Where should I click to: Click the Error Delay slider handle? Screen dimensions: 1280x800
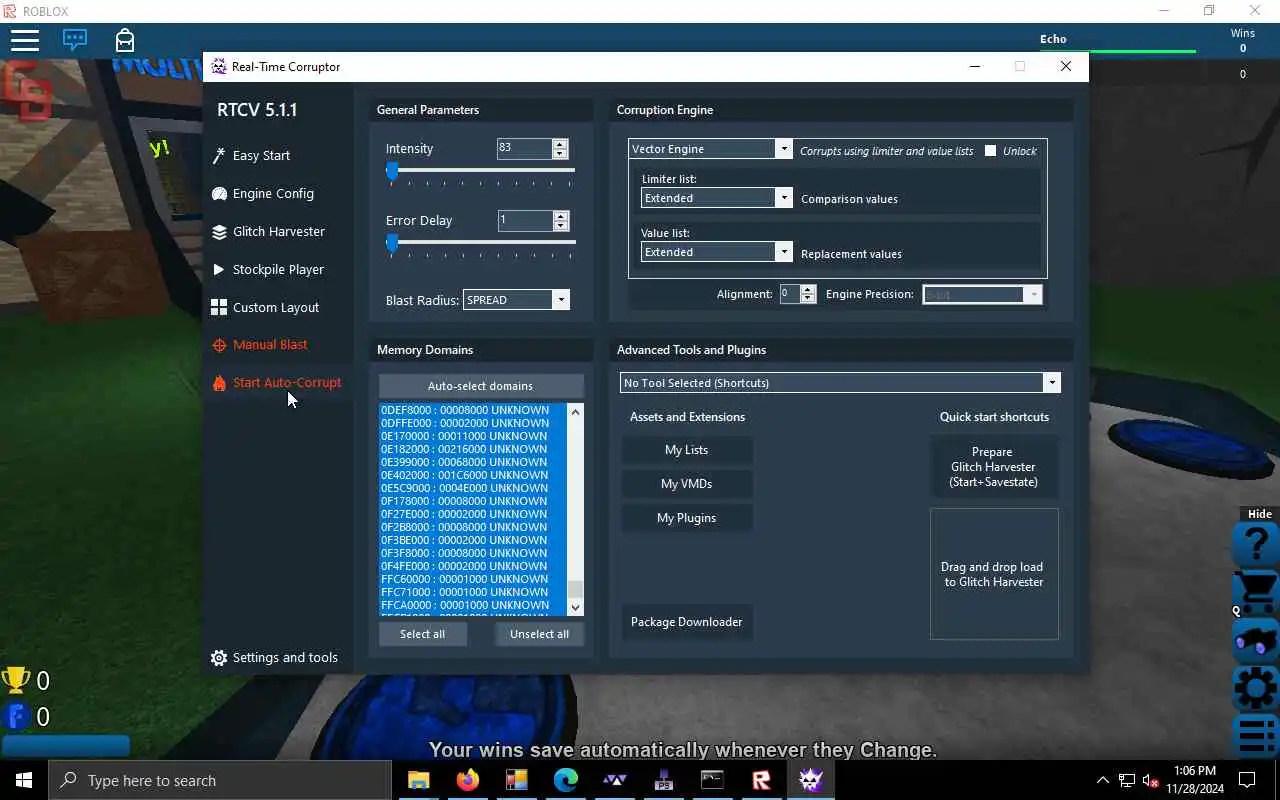(x=392, y=243)
